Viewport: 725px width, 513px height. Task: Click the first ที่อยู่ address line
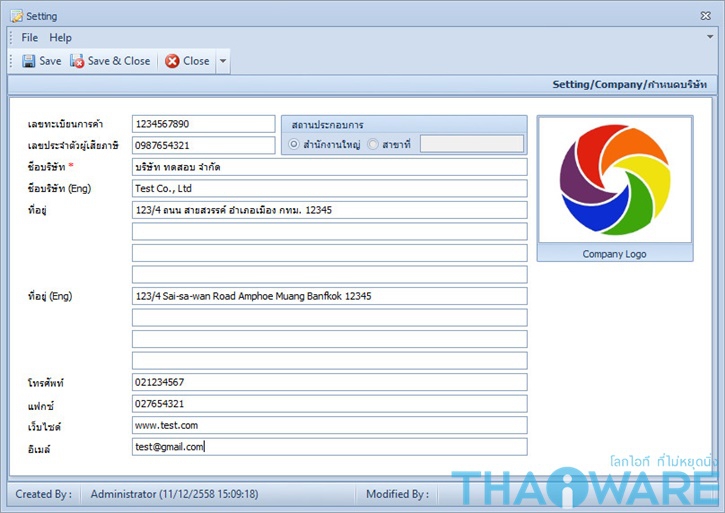[330, 210]
